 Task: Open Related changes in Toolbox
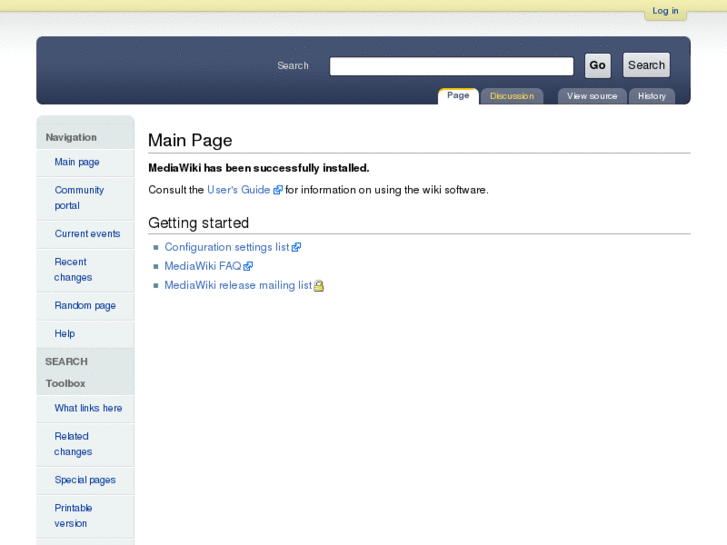click(73, 444)
